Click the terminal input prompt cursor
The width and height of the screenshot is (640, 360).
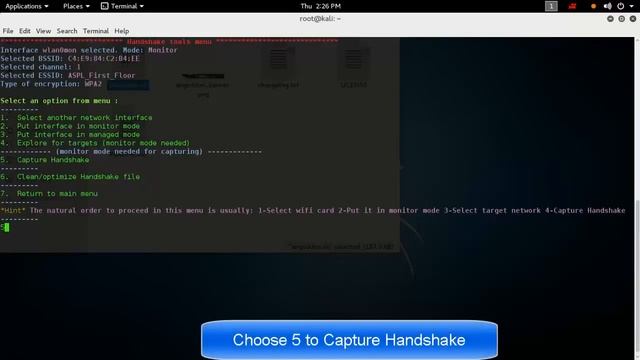7,227
